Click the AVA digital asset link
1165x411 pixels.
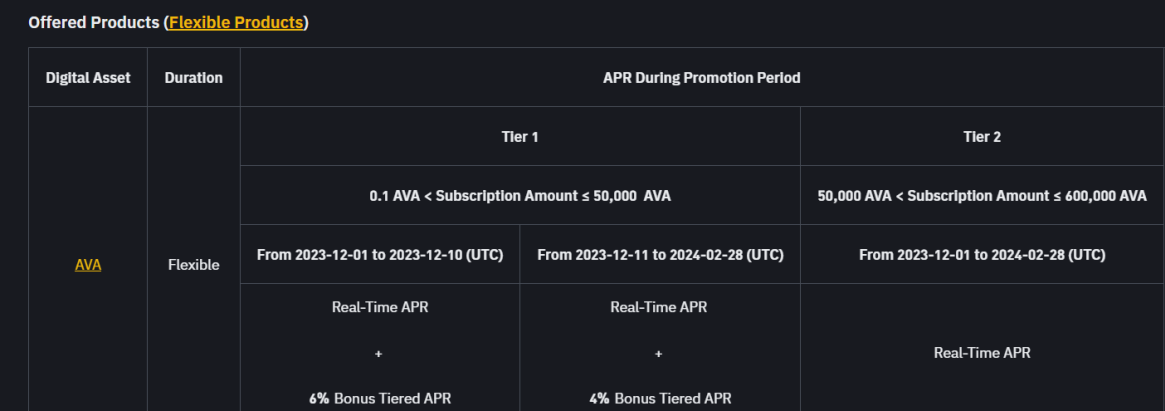pos(88,265)
